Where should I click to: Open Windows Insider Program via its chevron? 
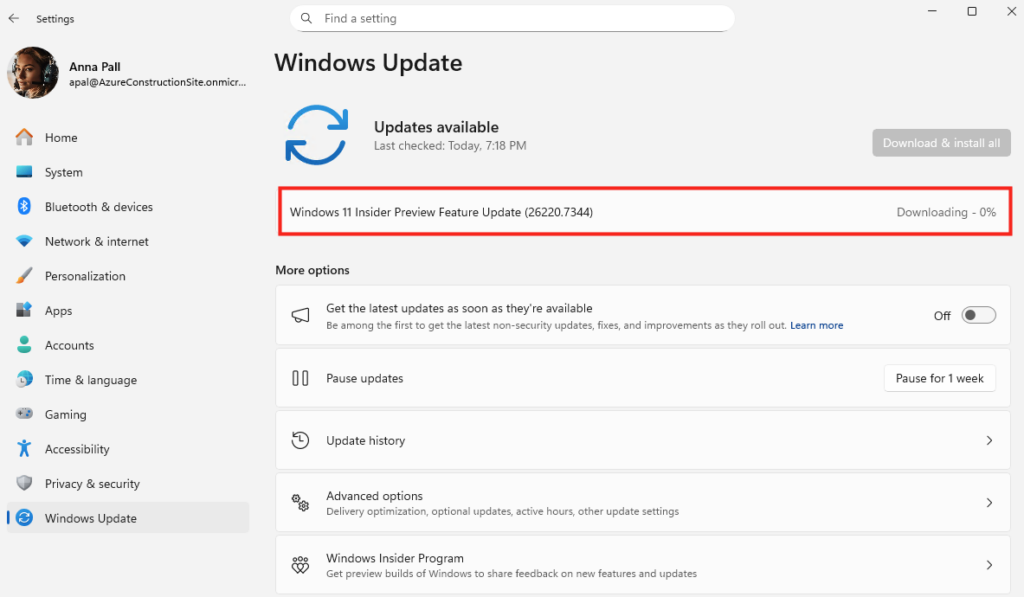[x=989, y=565]
